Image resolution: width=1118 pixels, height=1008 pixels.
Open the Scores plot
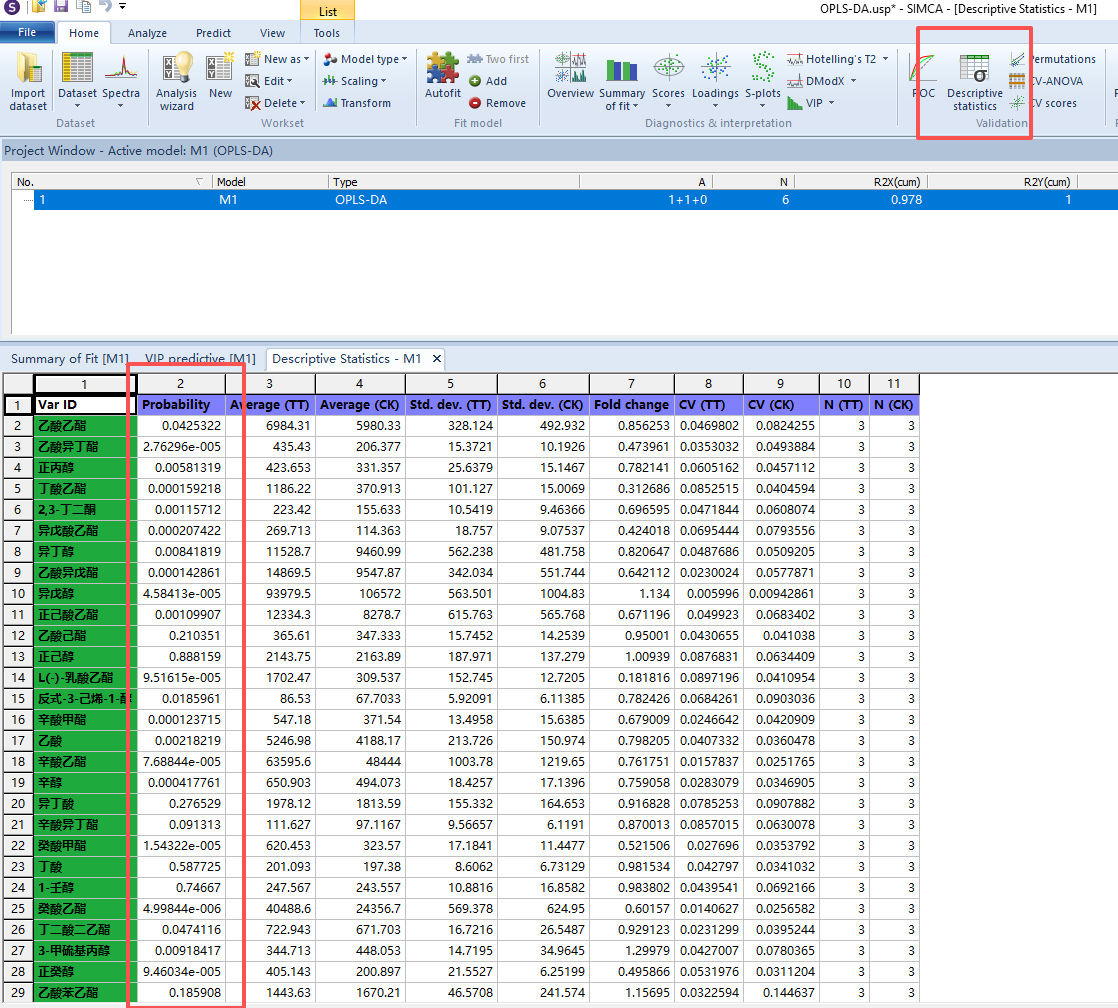tap(668, 78)
